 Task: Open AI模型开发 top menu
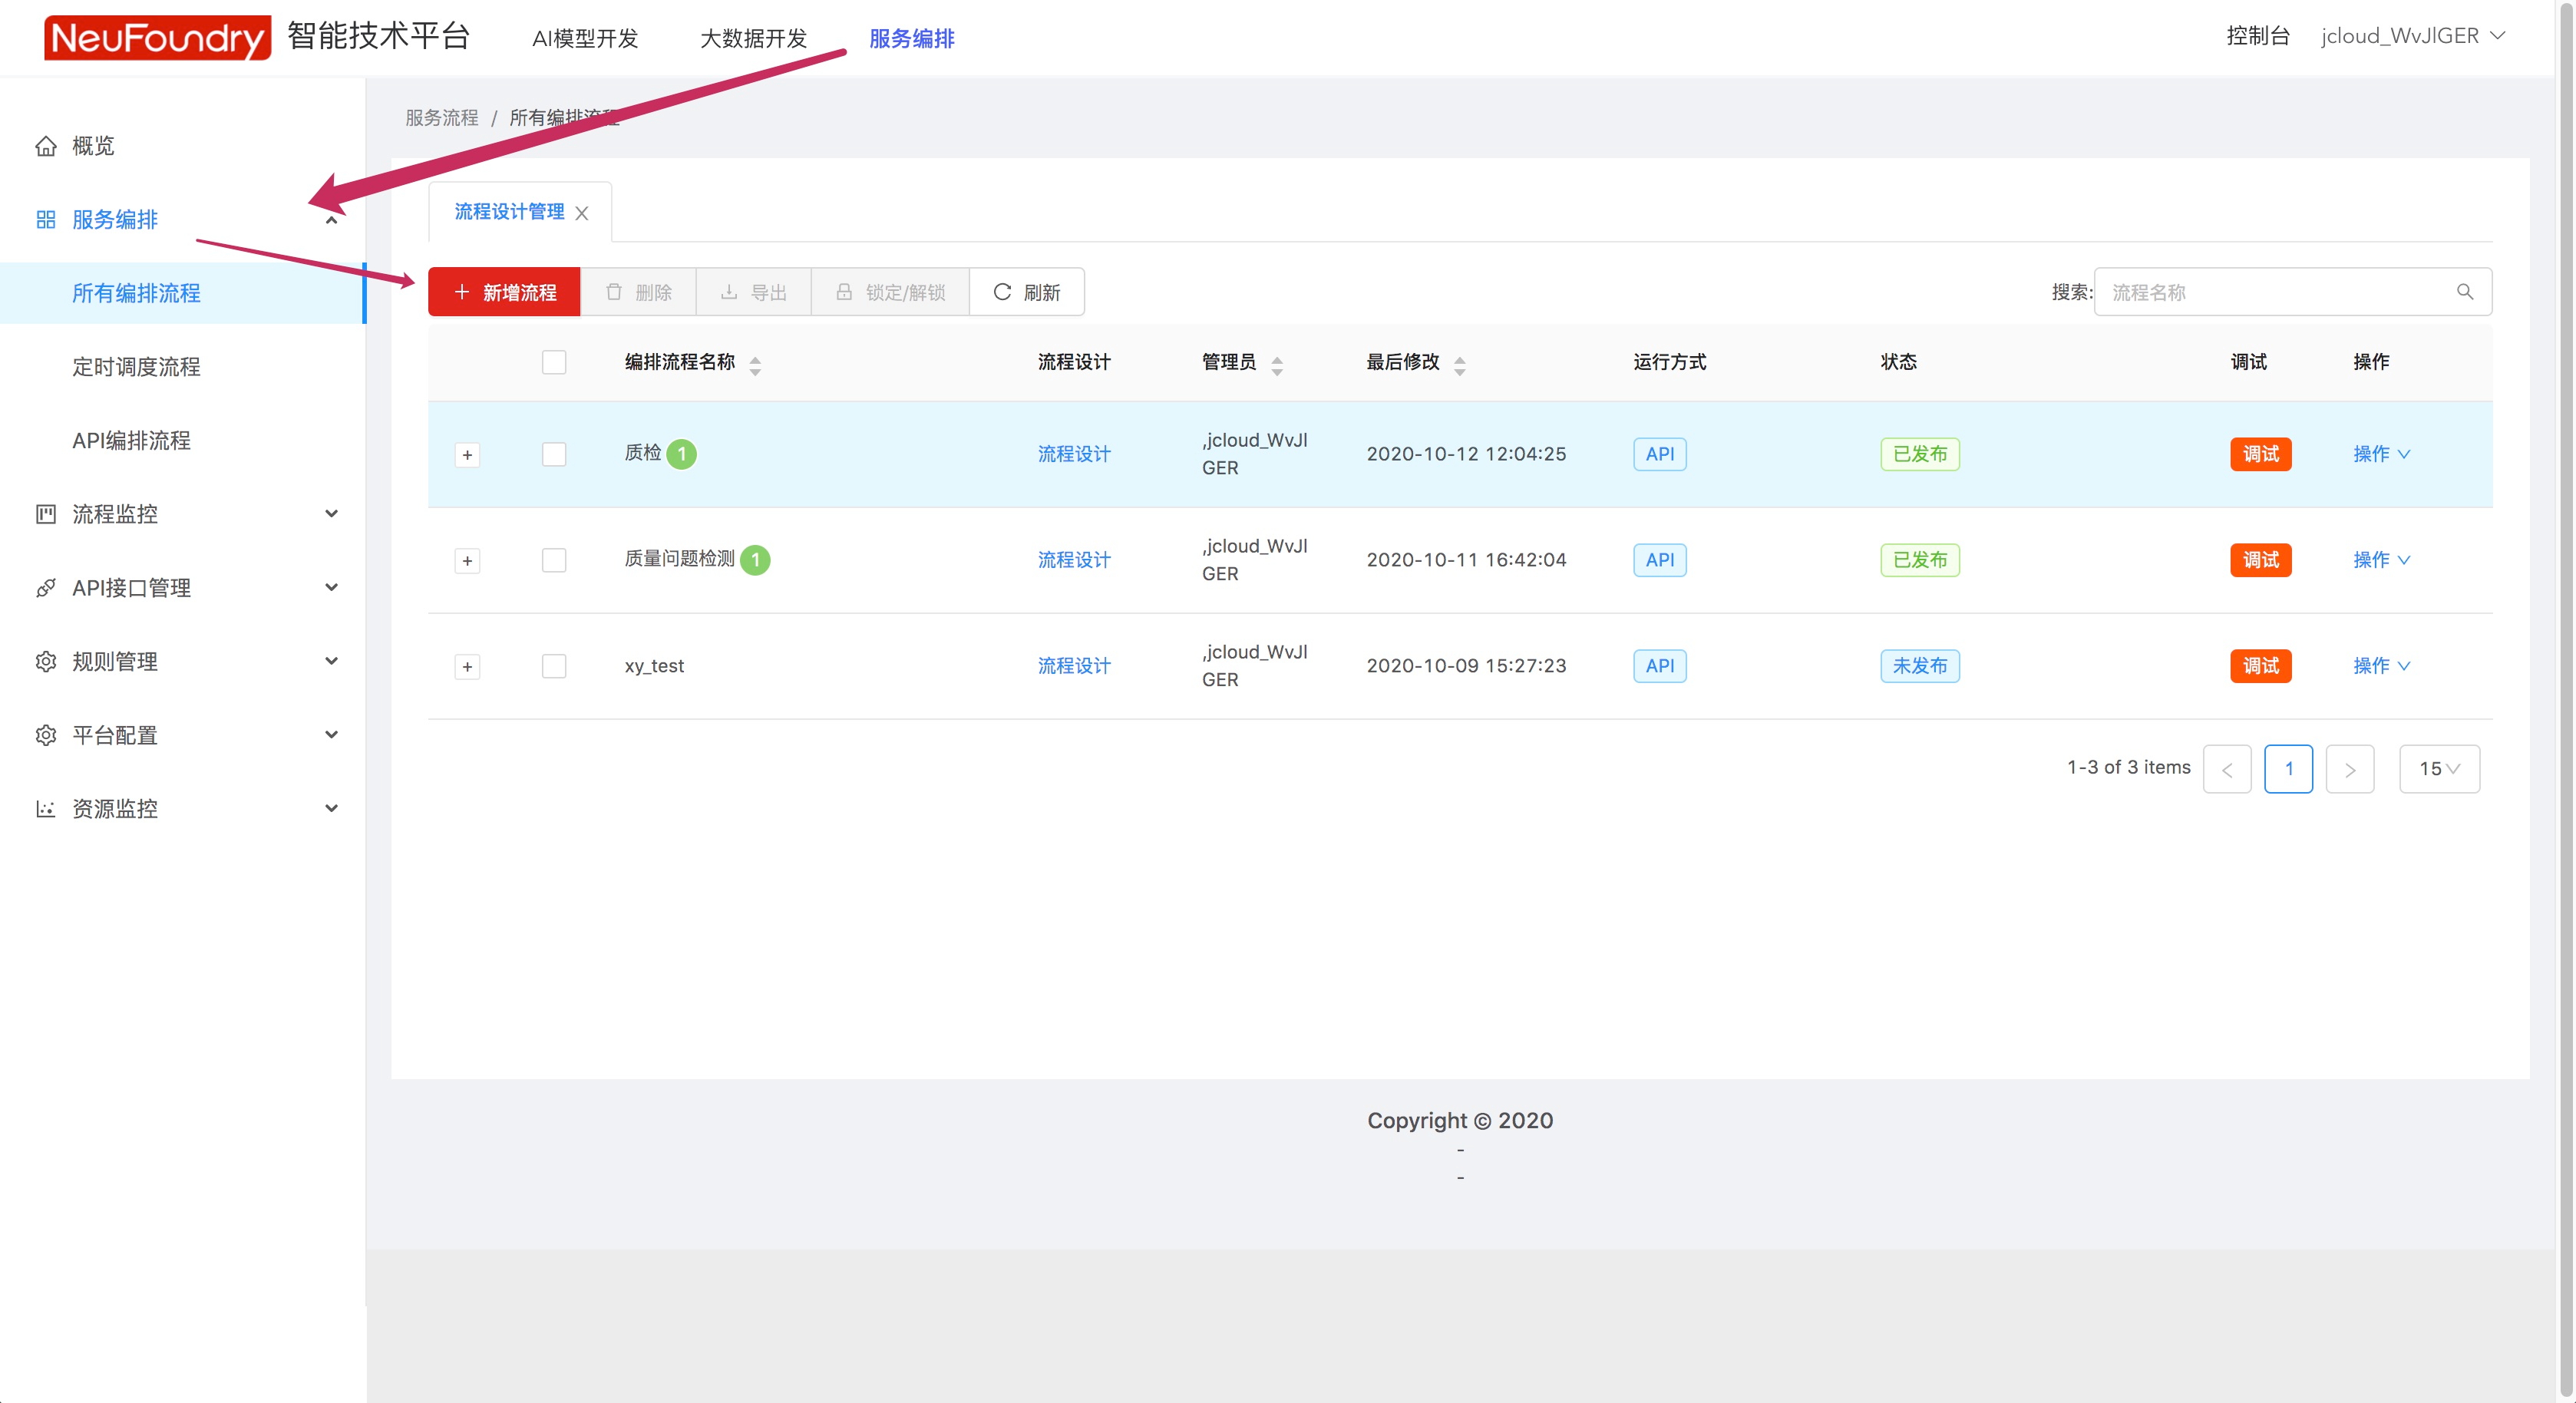585,38
